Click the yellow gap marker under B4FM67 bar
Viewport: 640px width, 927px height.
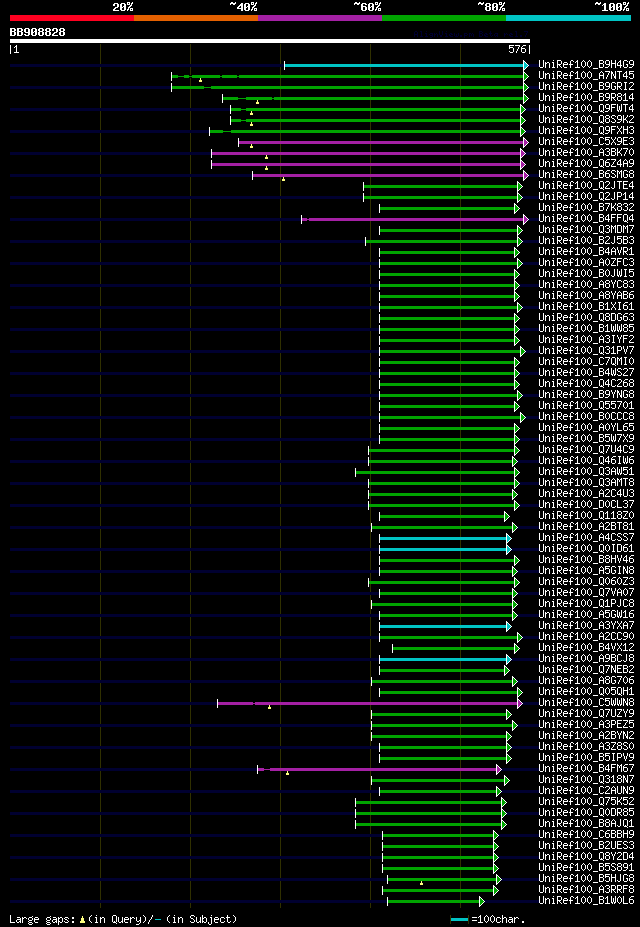point(287,773)
